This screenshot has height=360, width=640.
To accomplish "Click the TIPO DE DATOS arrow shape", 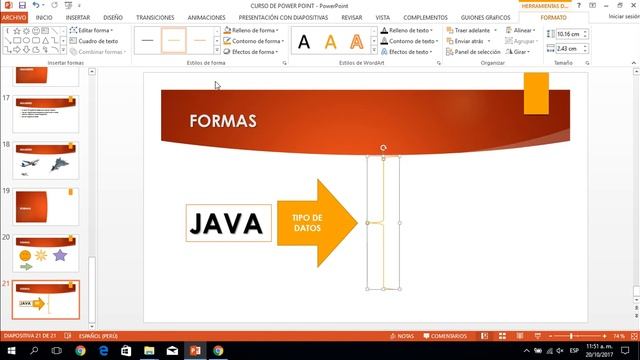I will (x=317, y=223).
